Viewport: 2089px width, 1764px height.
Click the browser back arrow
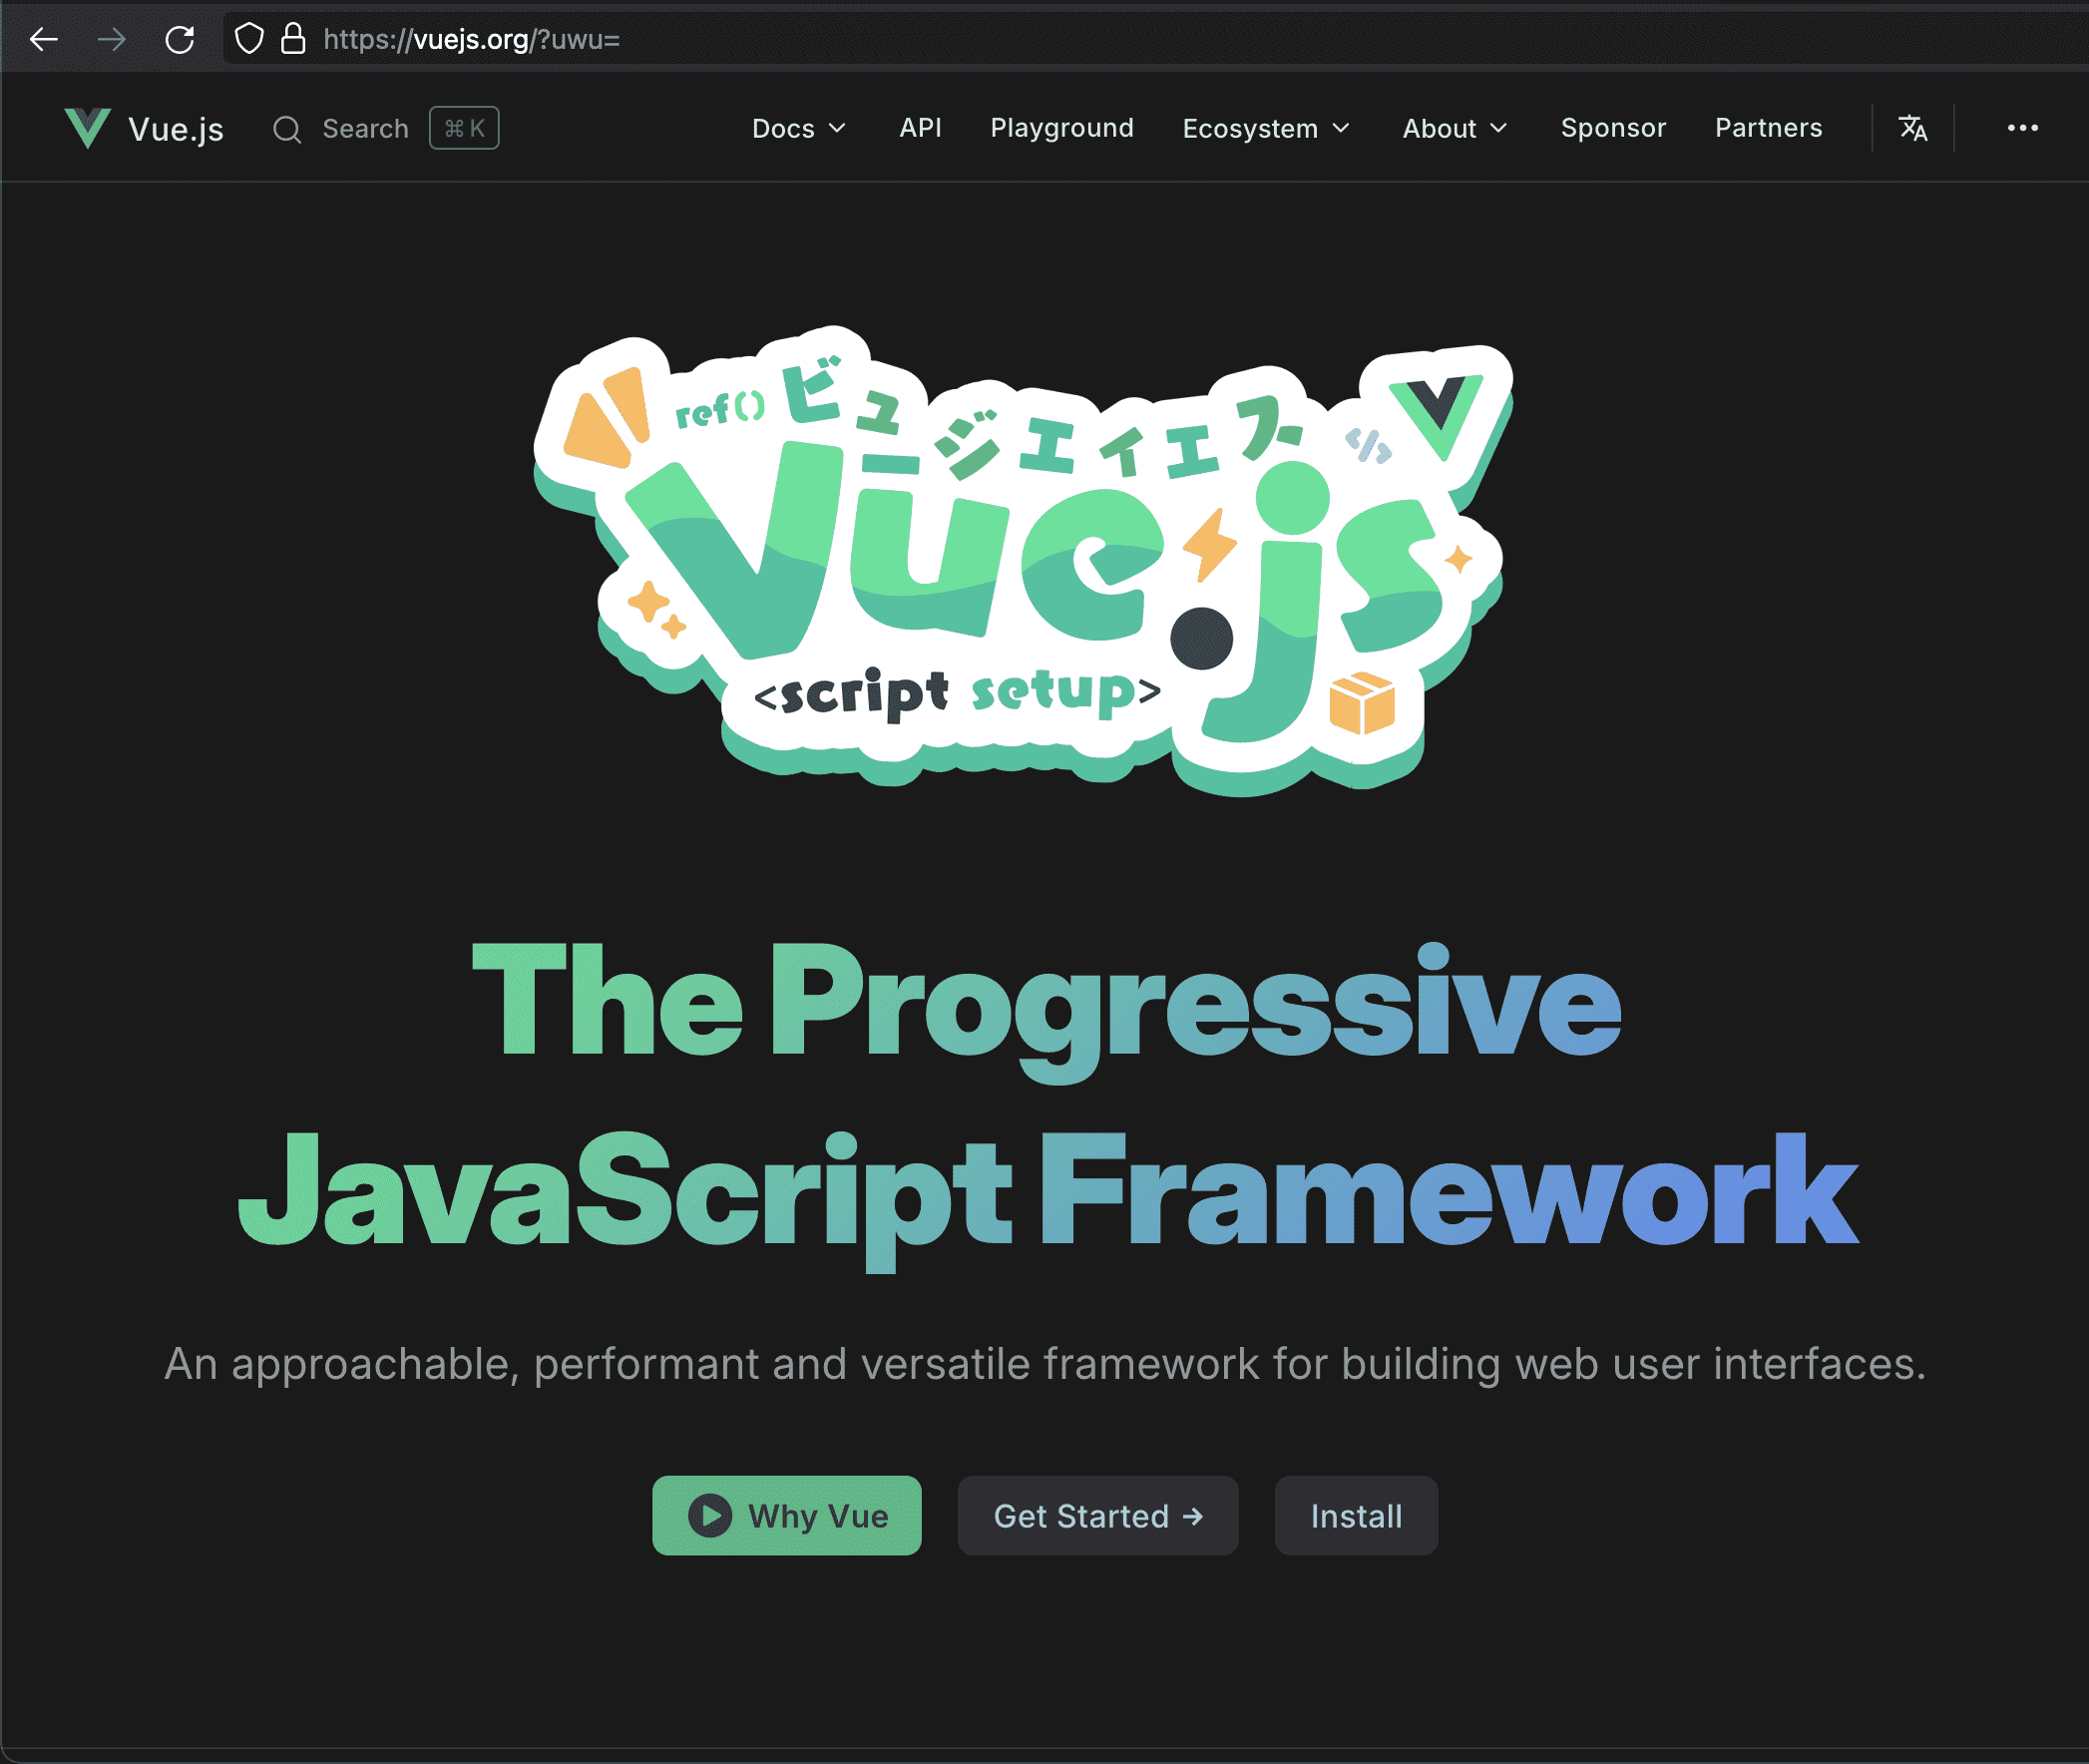click(44, 40)
